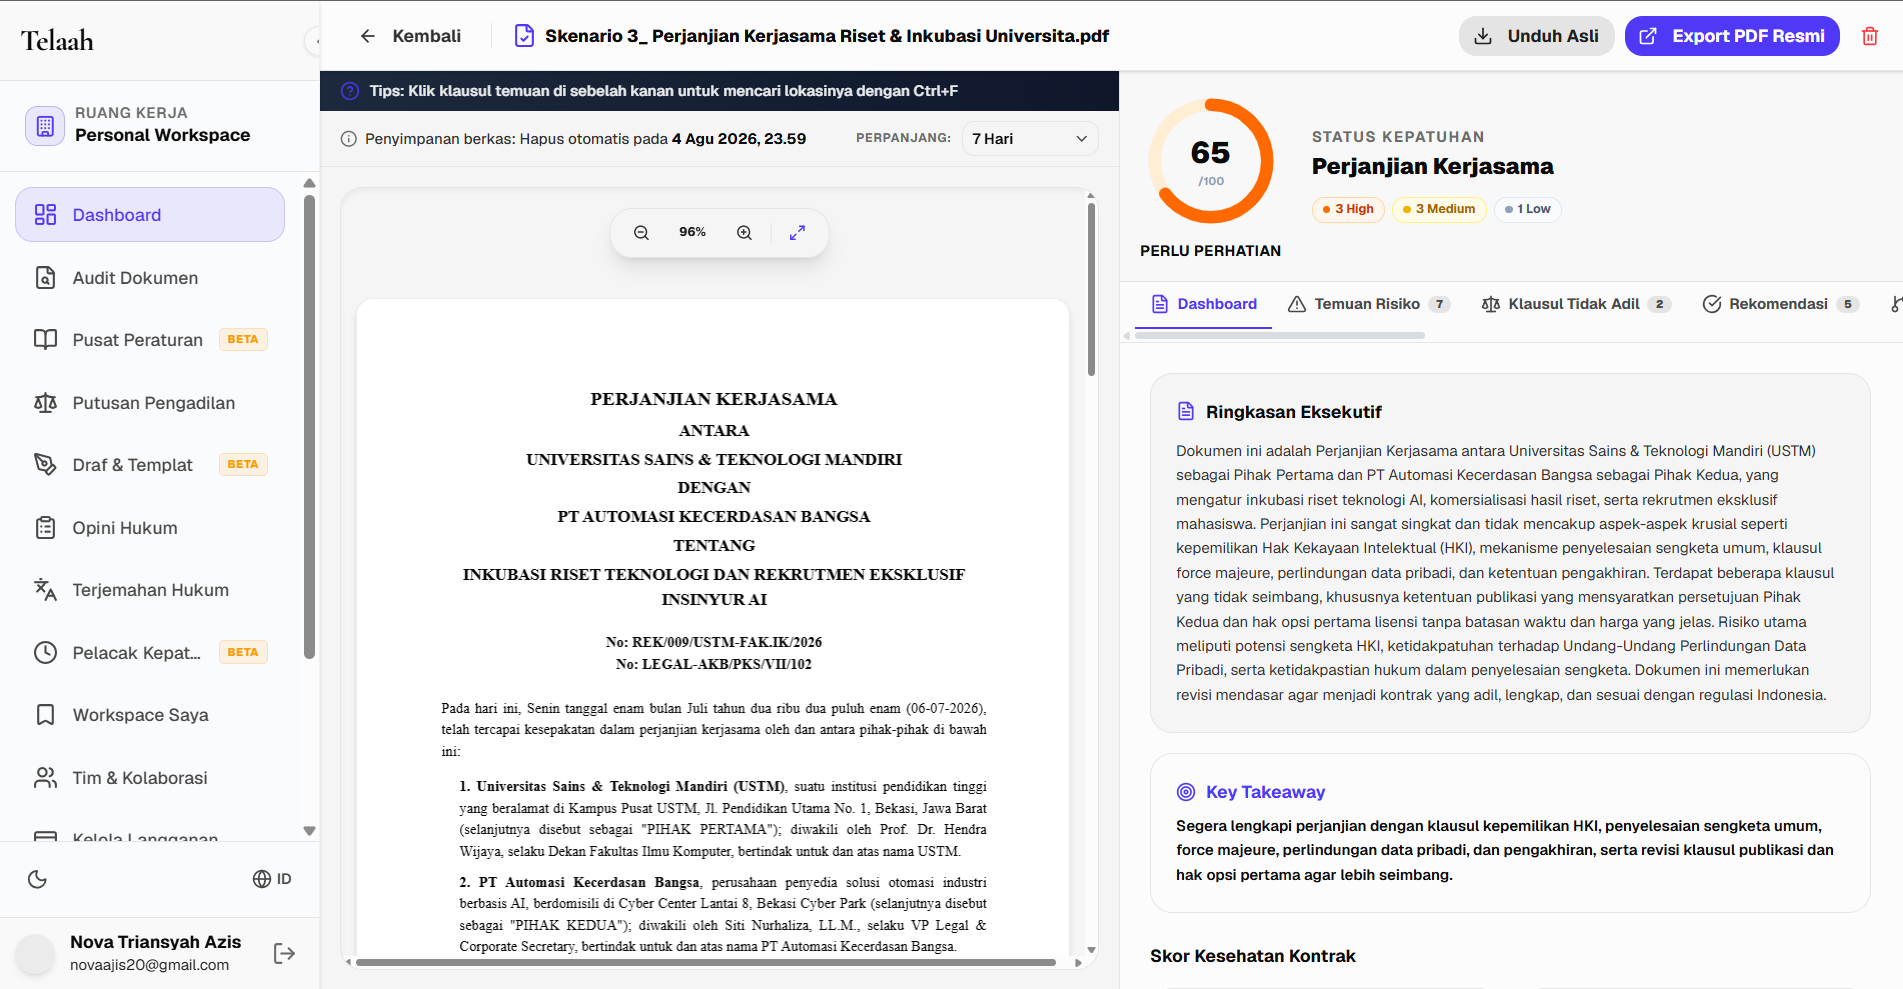Click the Tim & Kolaborasi people icon
Screen dimensions: 1903x989
pos(45,778)
